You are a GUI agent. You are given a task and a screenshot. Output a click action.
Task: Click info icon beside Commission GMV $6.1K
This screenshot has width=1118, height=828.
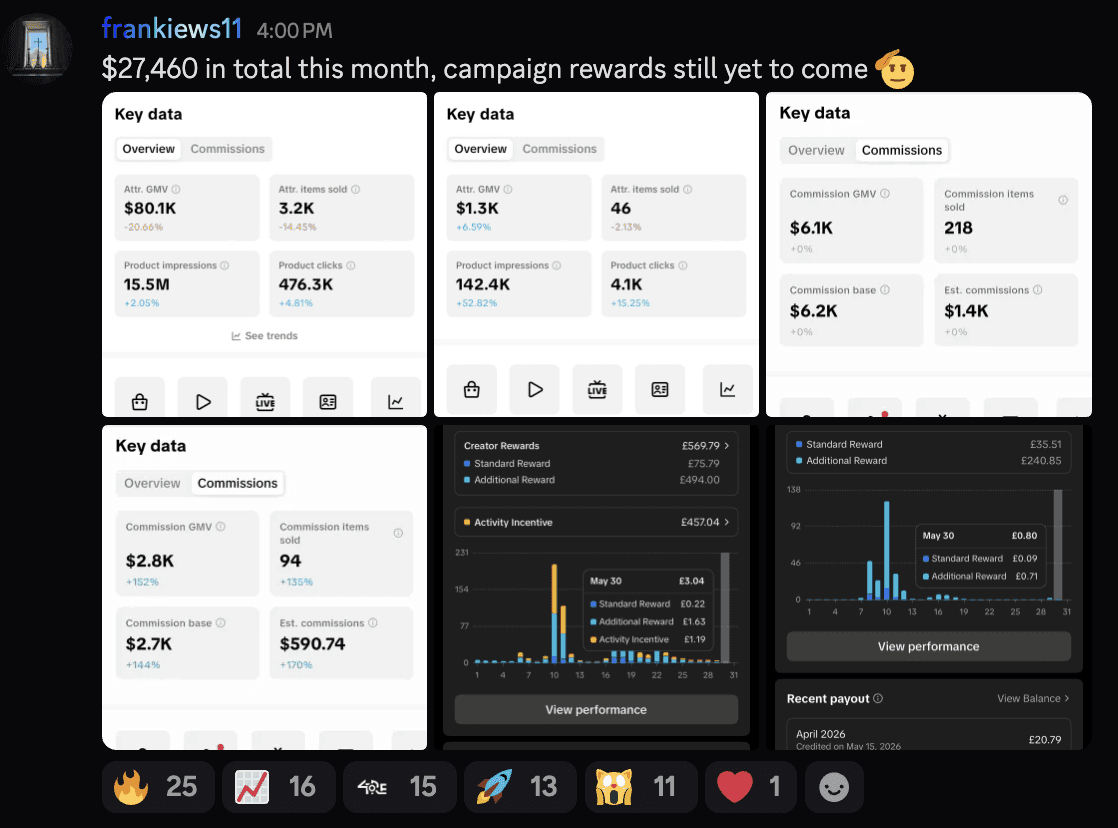[885, 193]
